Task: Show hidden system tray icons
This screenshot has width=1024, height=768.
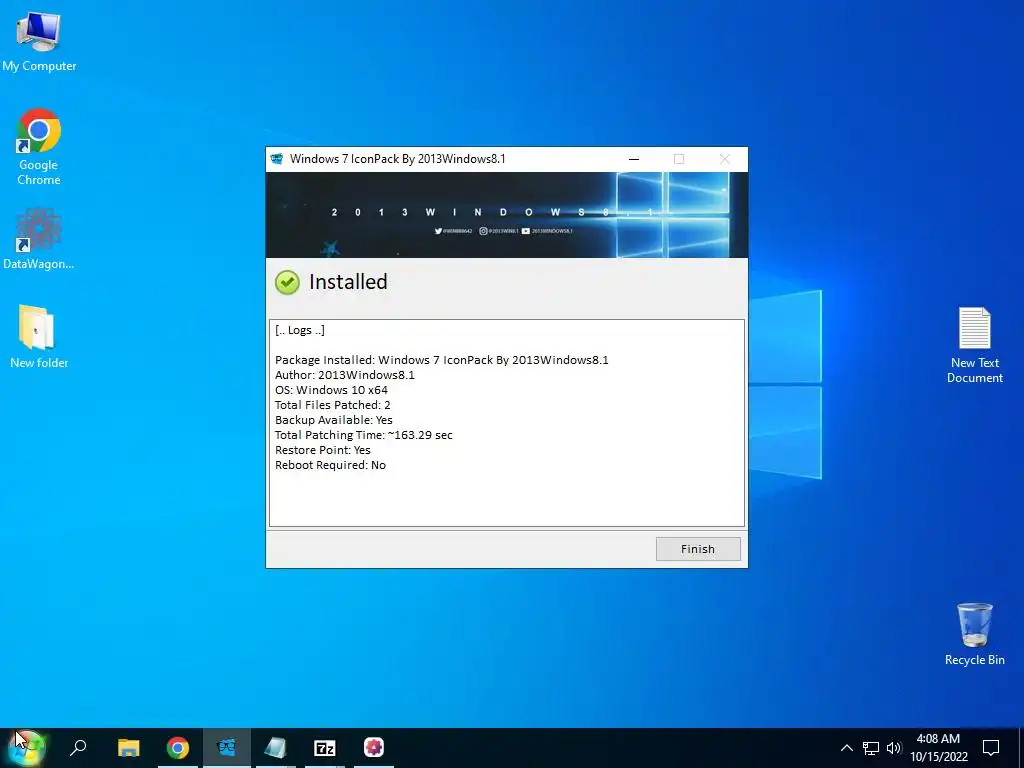Action: tap(846, 748)
